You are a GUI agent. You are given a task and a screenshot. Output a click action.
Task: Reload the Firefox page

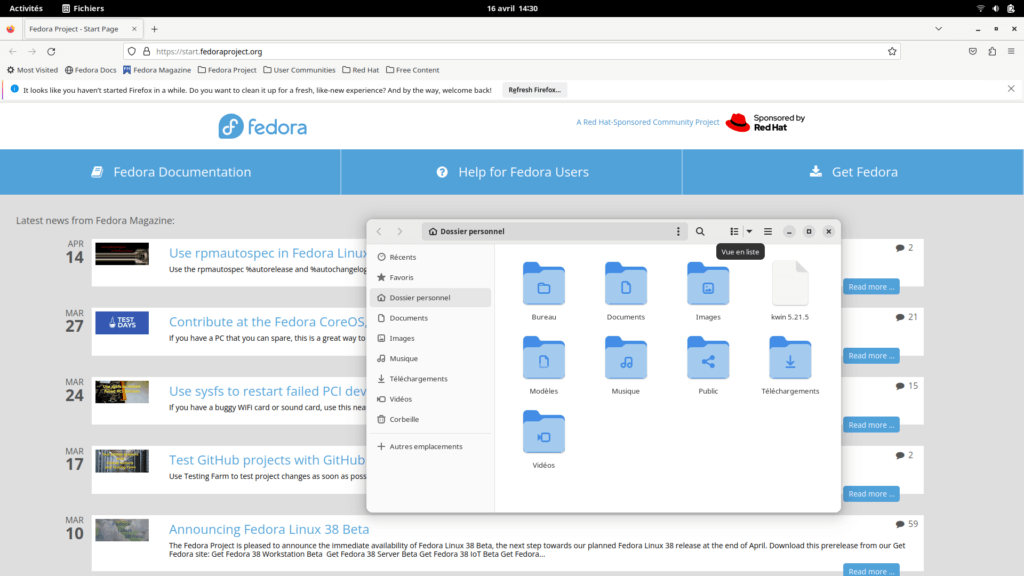pyautogui.click(x=51, y=51)
